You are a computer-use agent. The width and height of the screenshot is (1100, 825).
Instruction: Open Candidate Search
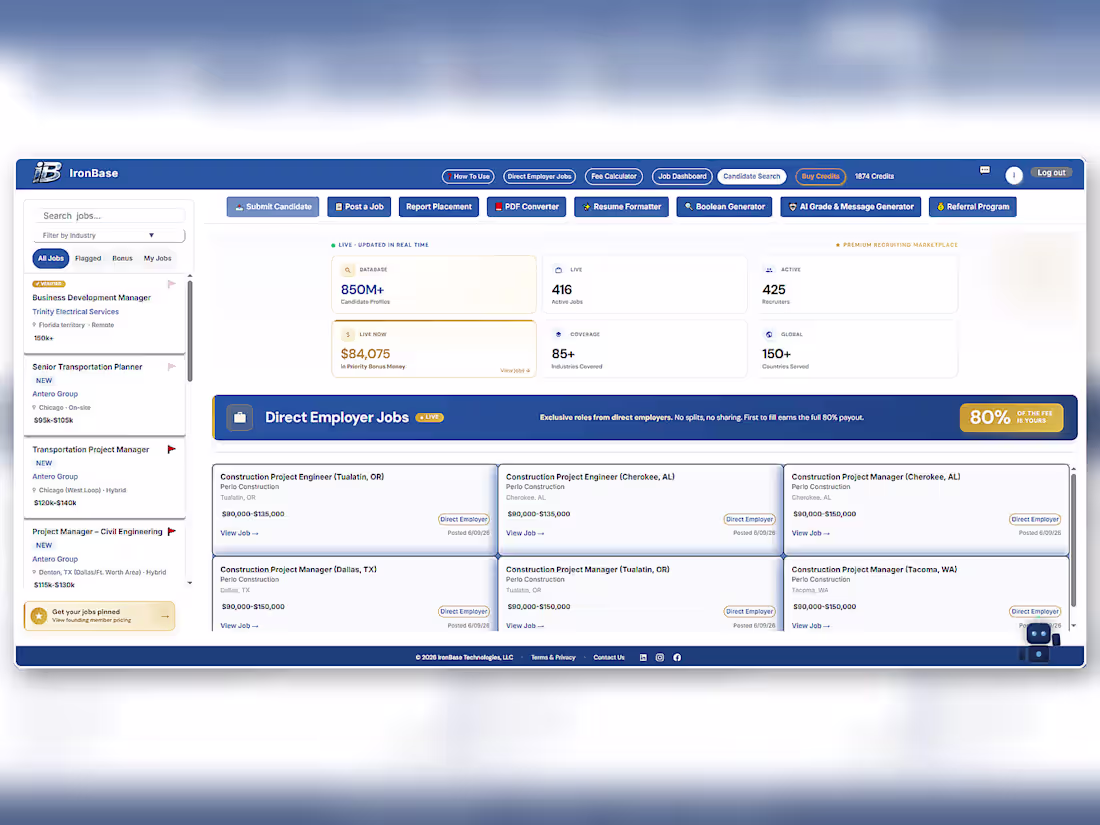(751, 177)
